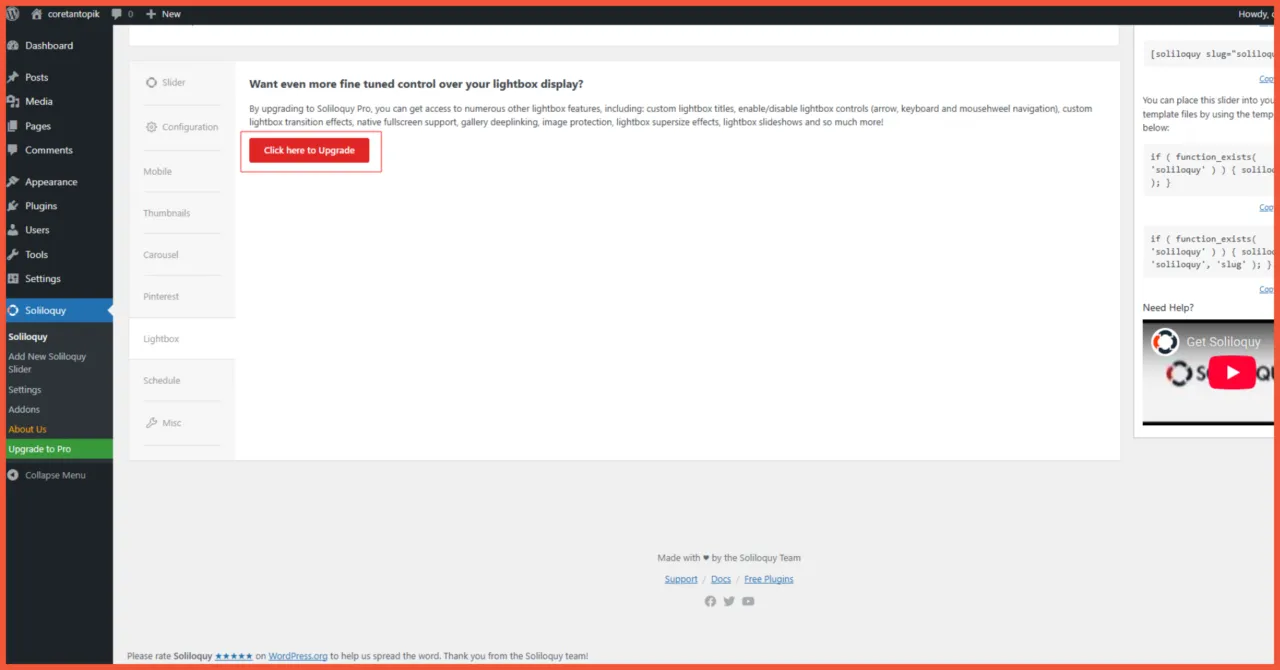Click the Facebook icon in footer

[x=710, y=601]
